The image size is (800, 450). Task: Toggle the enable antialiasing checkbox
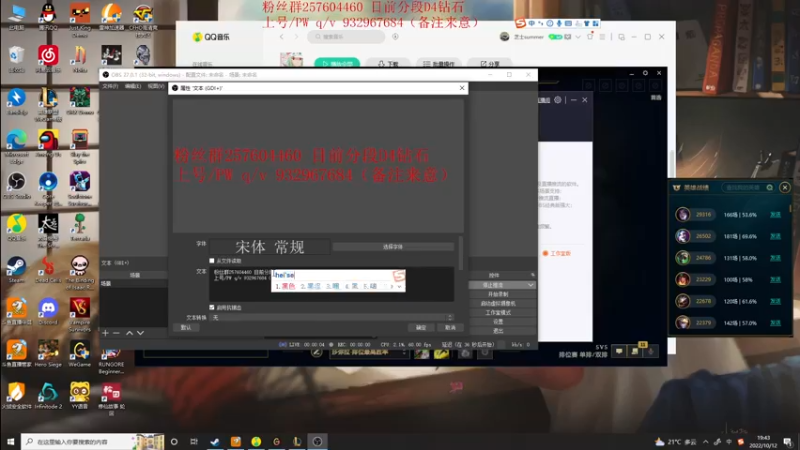tap(212, 308)
